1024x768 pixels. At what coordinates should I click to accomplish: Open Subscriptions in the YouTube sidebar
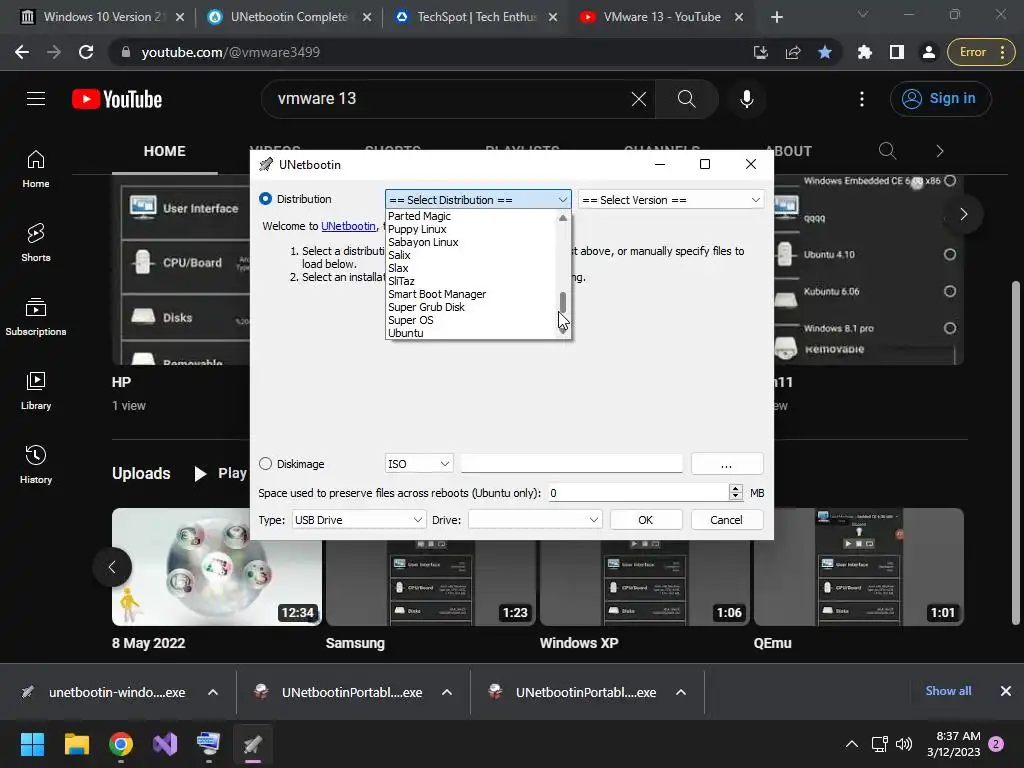[x=36, y=316]
